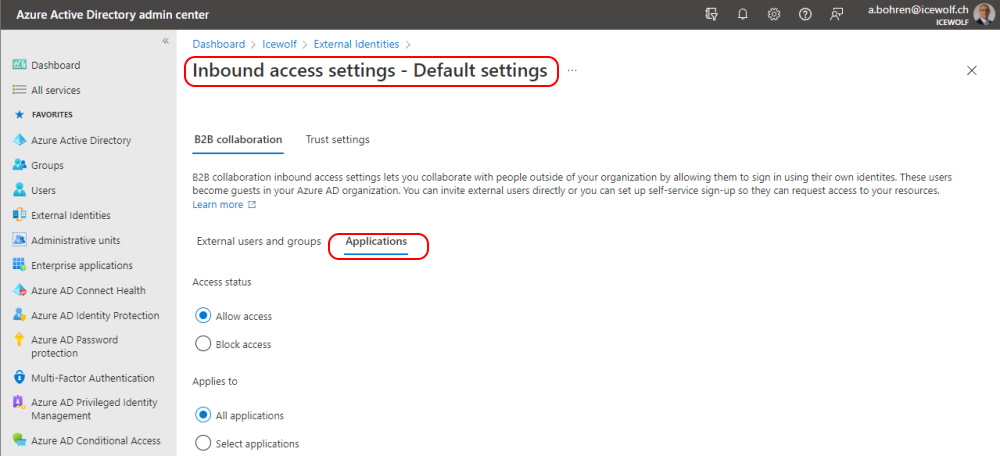1000x456 pixels.
Task: Open Groups from the sidebar
Action: 47,165
